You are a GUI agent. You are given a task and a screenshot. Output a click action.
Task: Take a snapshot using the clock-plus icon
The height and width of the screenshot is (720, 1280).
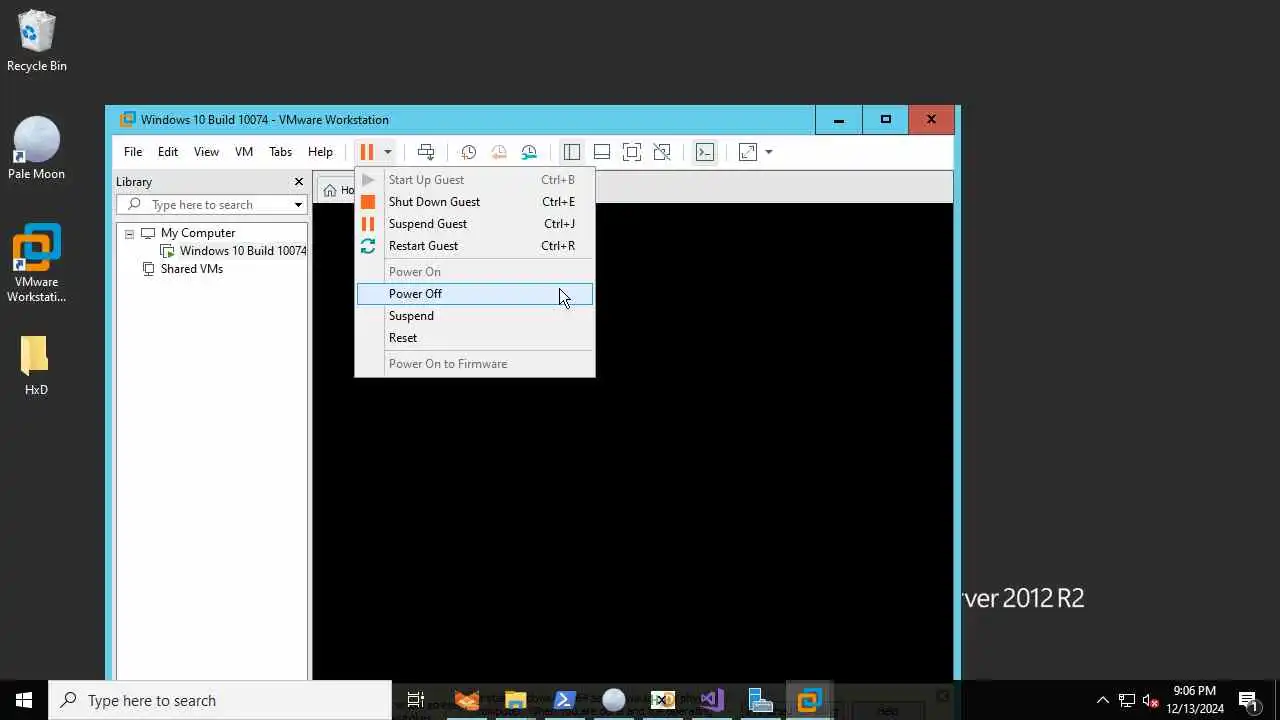coord(468,152)
